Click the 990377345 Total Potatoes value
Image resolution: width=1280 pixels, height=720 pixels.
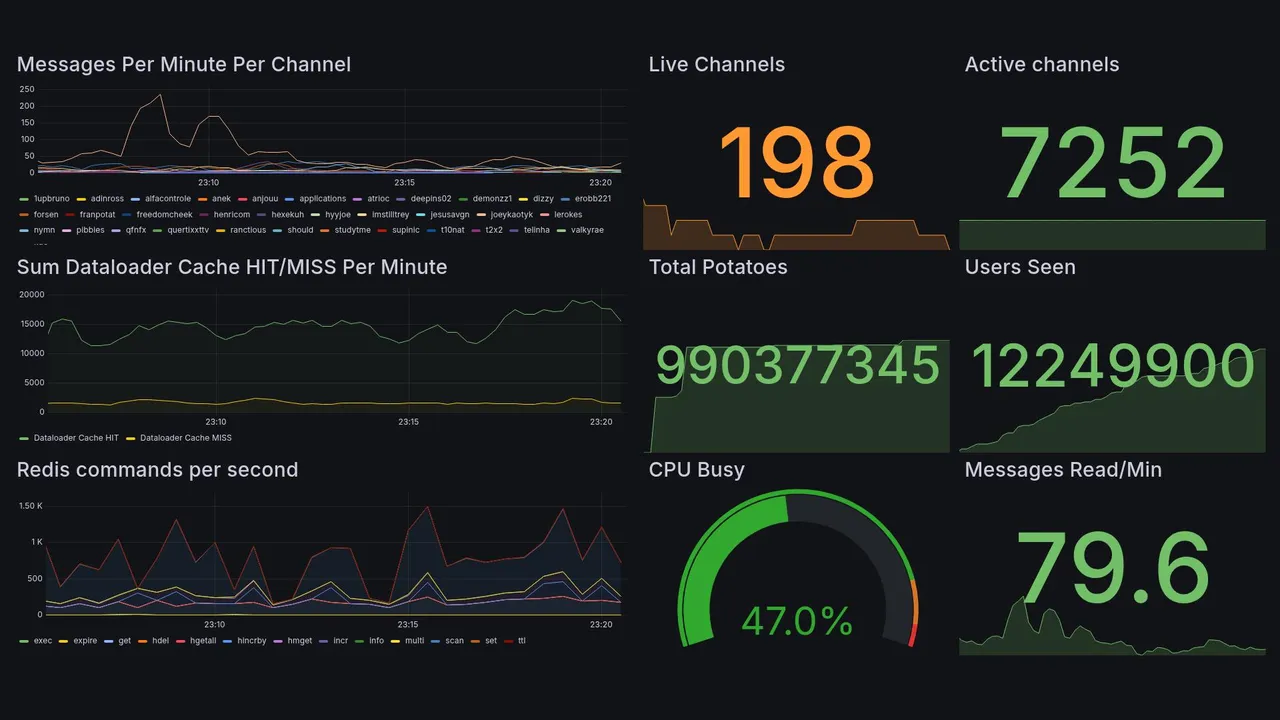[797, 365]
